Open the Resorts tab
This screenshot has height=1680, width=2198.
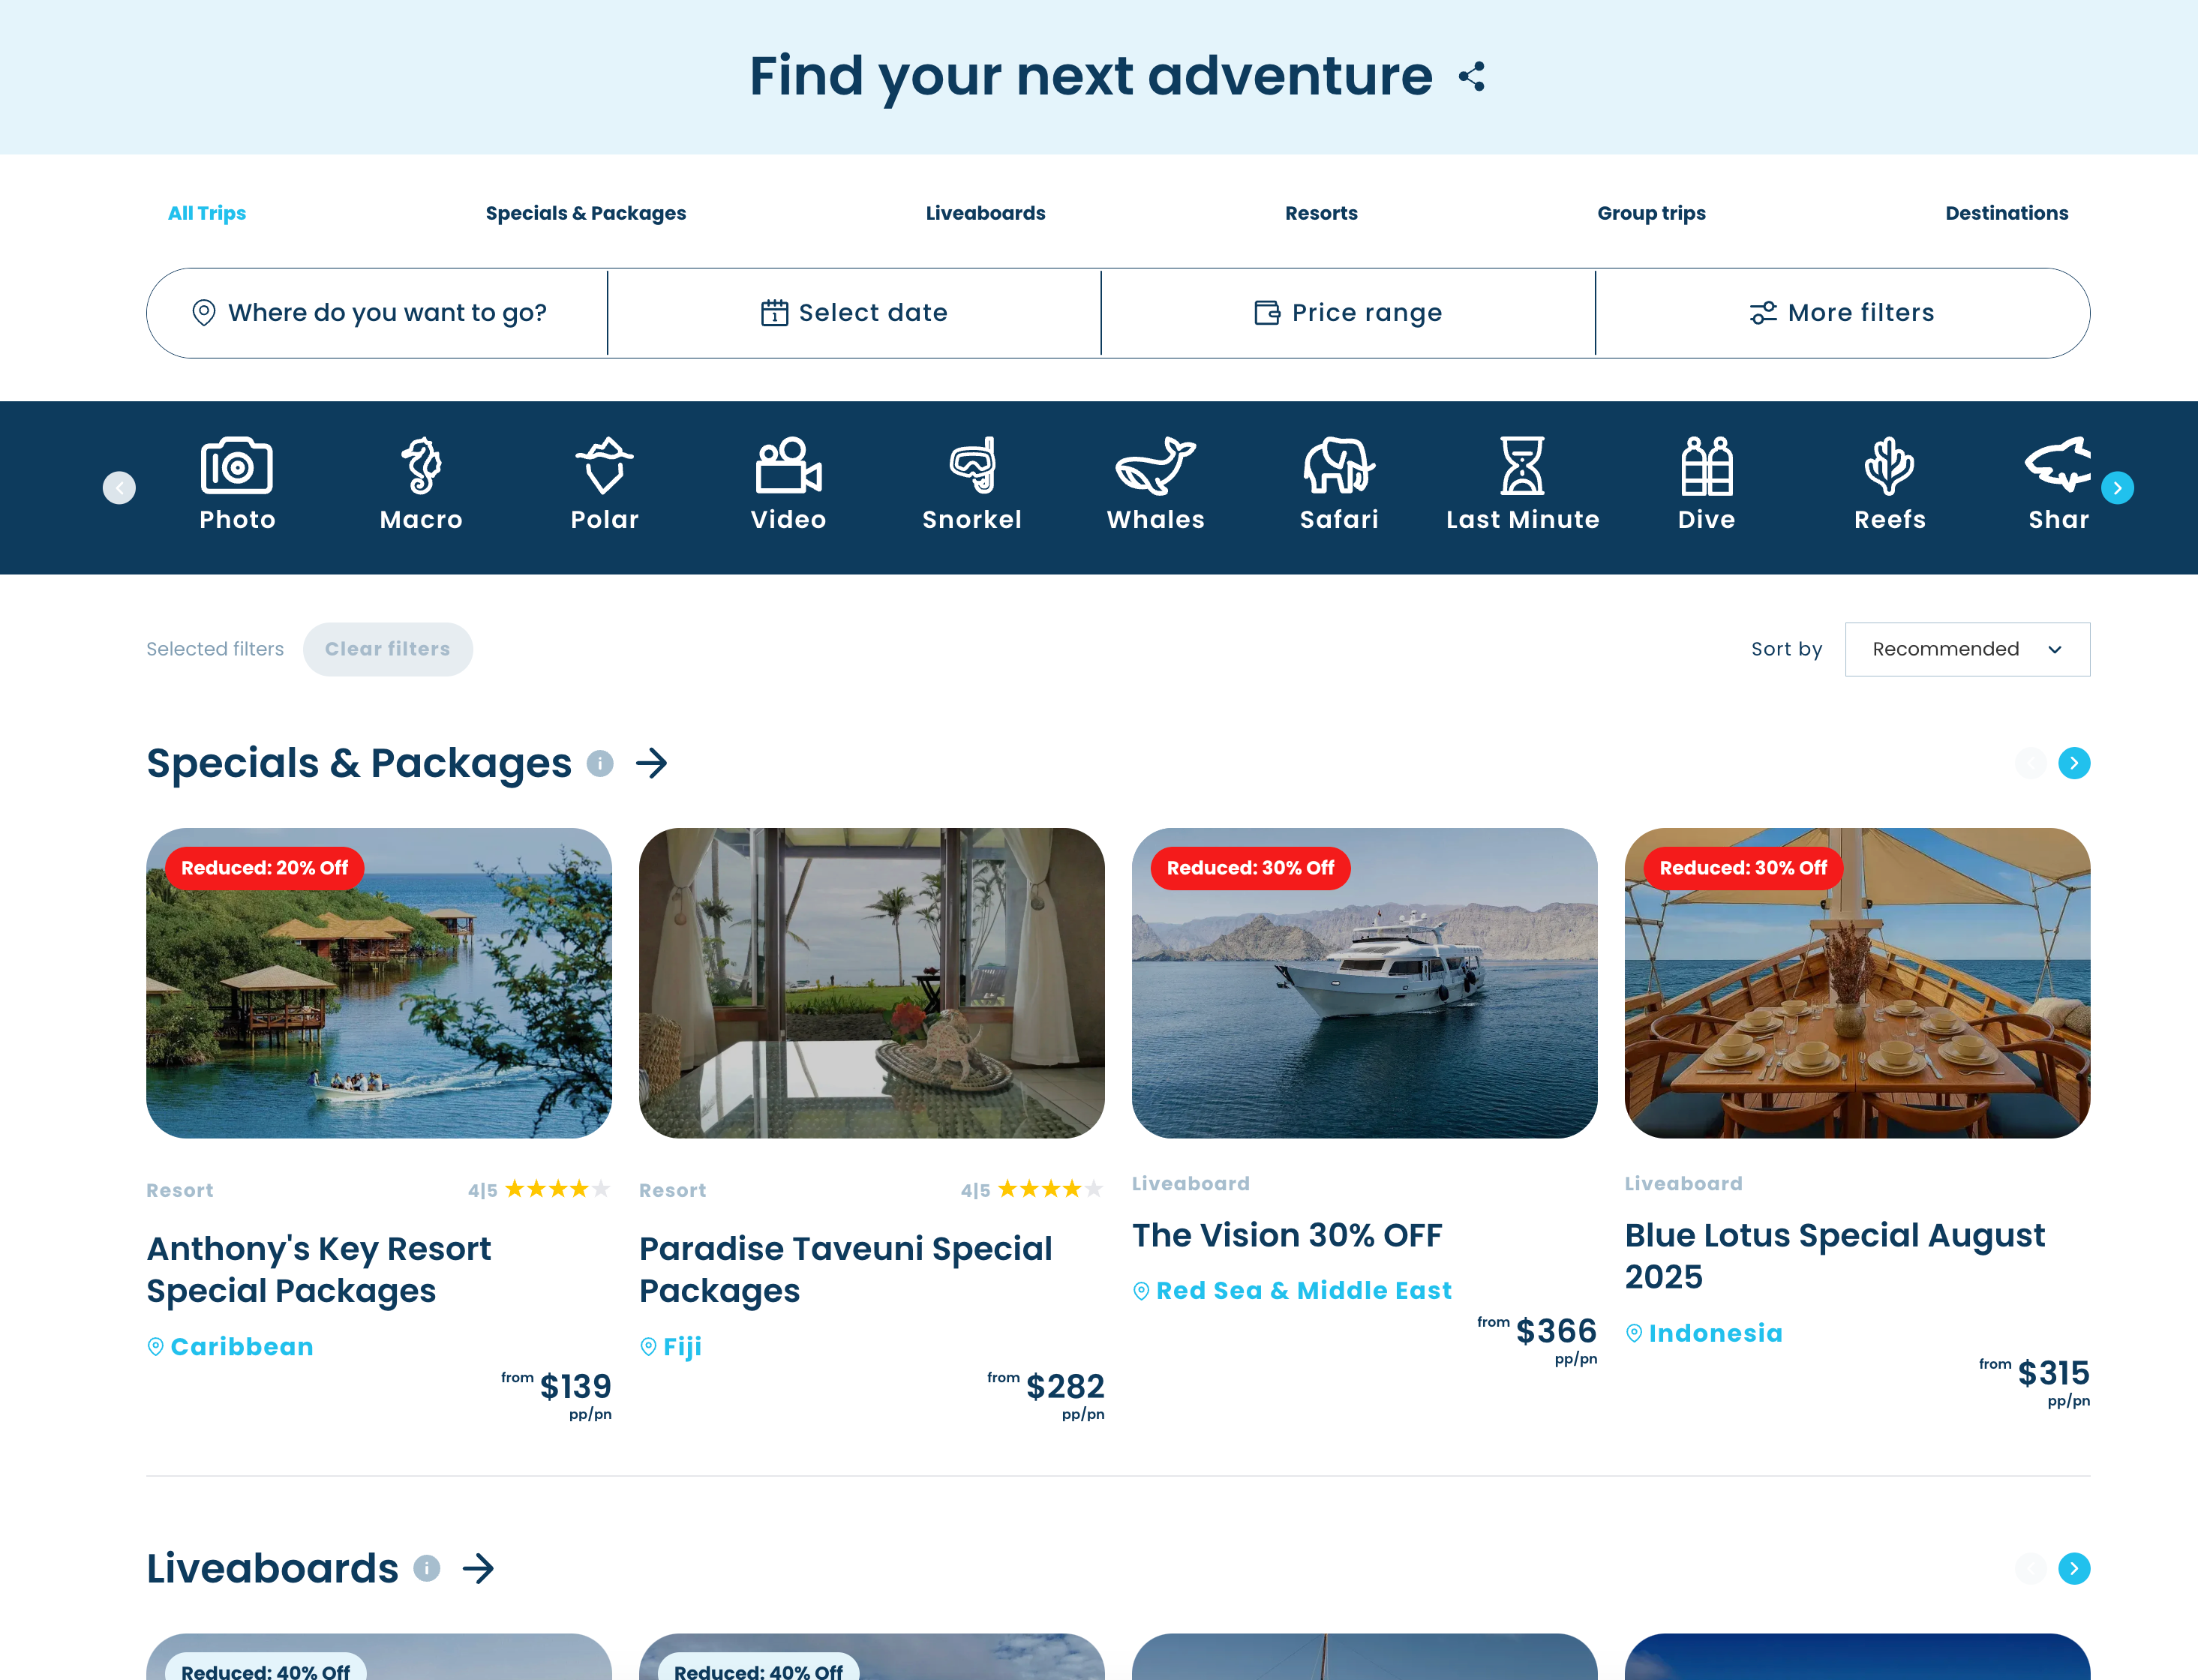[x=1321, y=213]
